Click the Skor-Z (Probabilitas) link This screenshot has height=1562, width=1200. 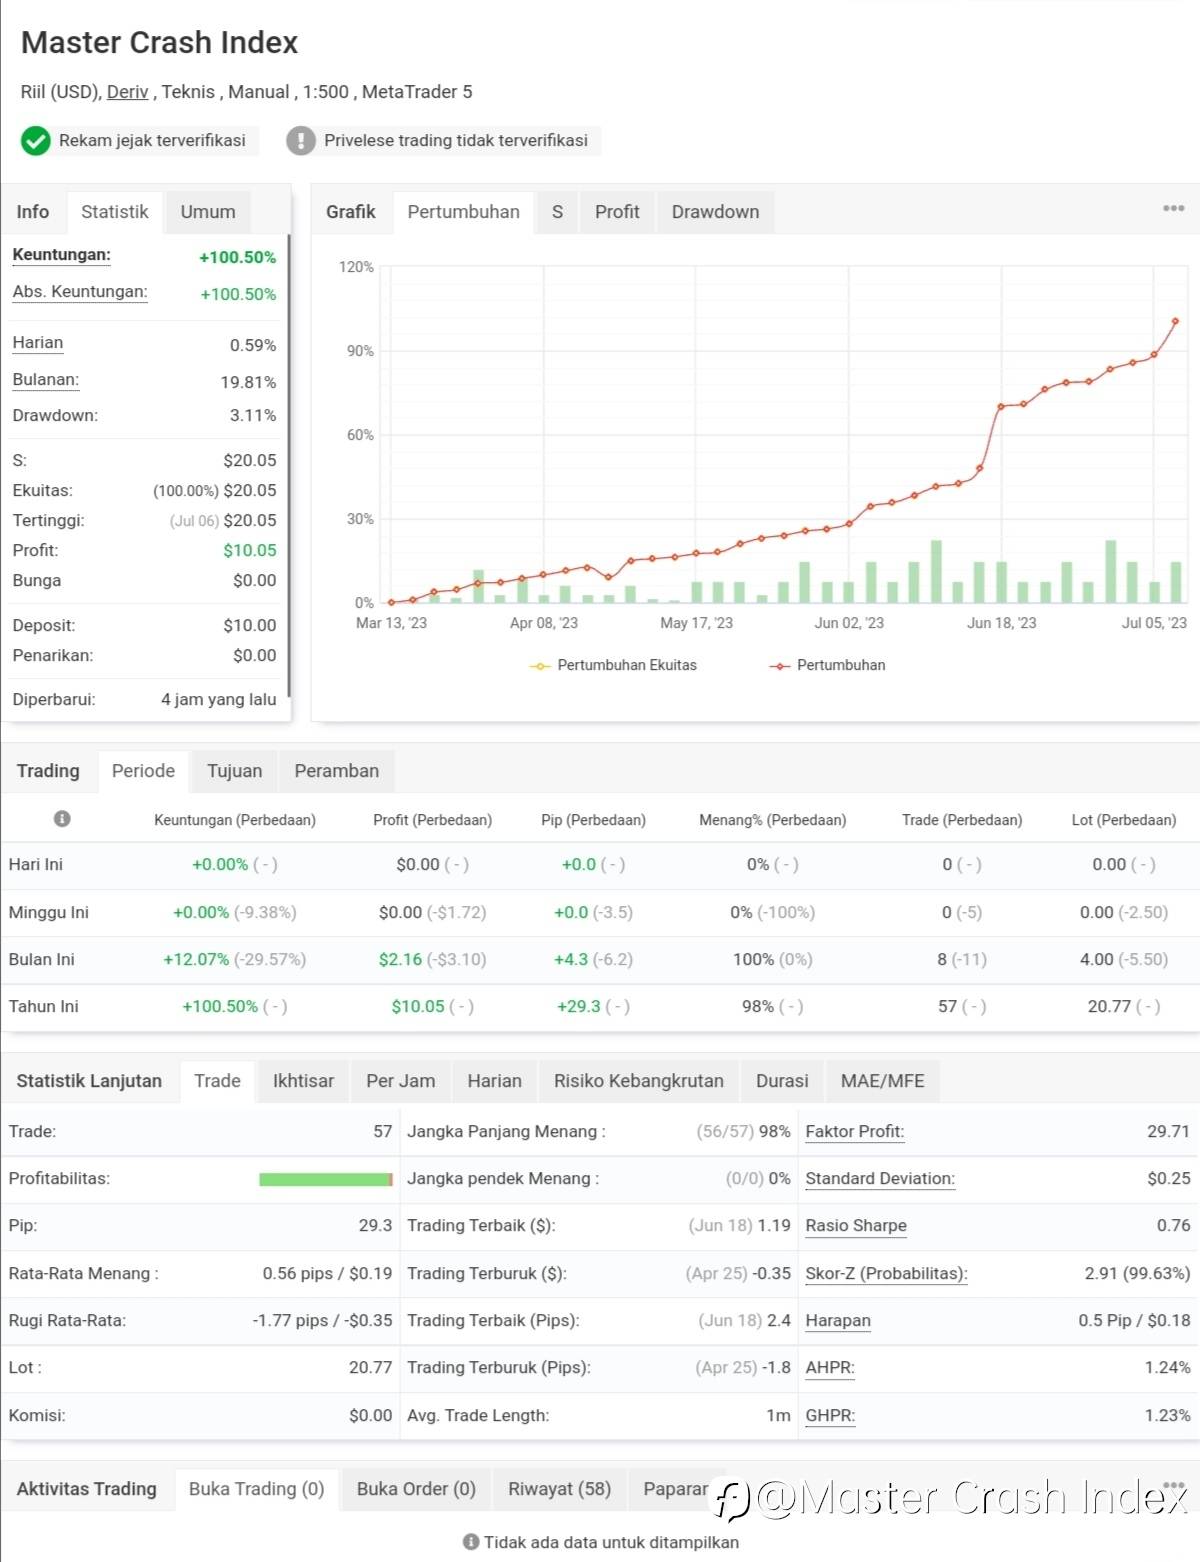(887, 1274)
